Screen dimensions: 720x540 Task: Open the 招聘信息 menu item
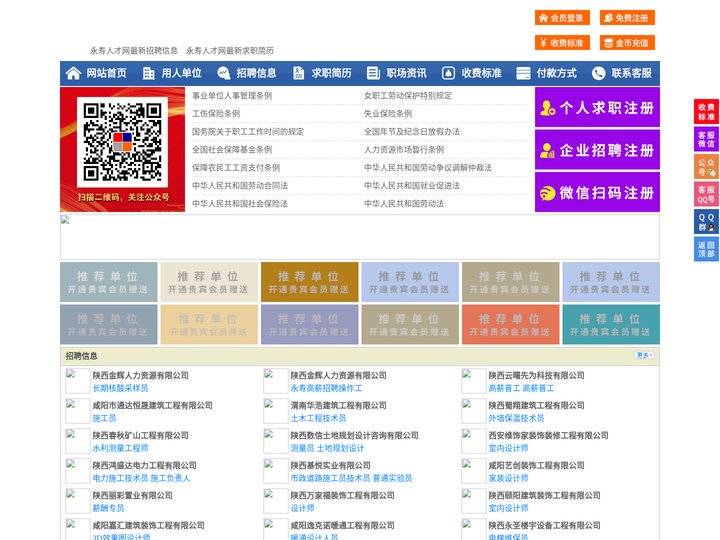click(x=256, y=73)
